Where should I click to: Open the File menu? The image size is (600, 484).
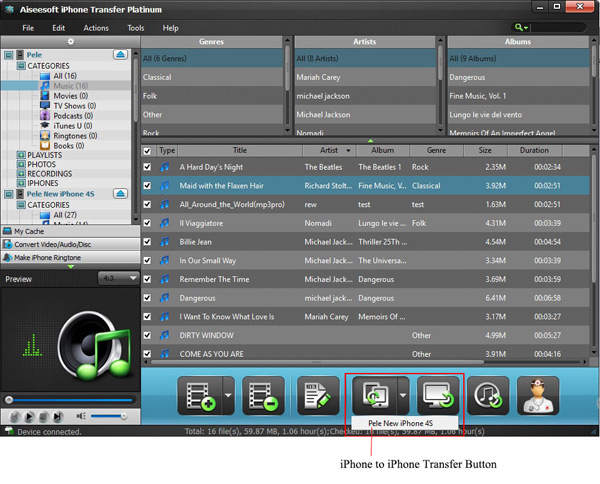pyautogui.click(x=28, y=28)
